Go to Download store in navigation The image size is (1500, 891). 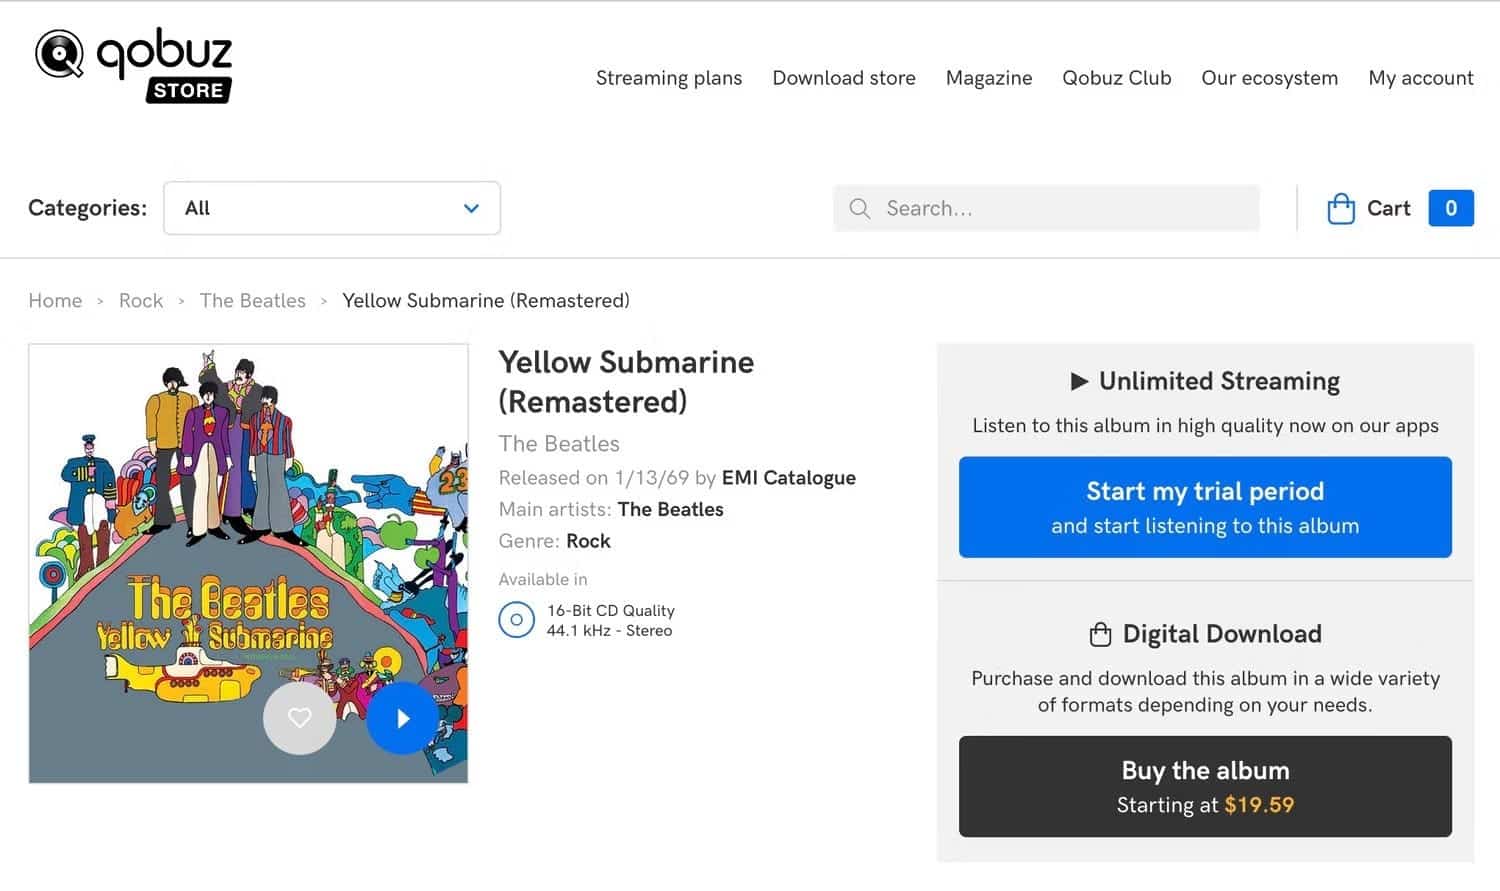click(843, 78)
